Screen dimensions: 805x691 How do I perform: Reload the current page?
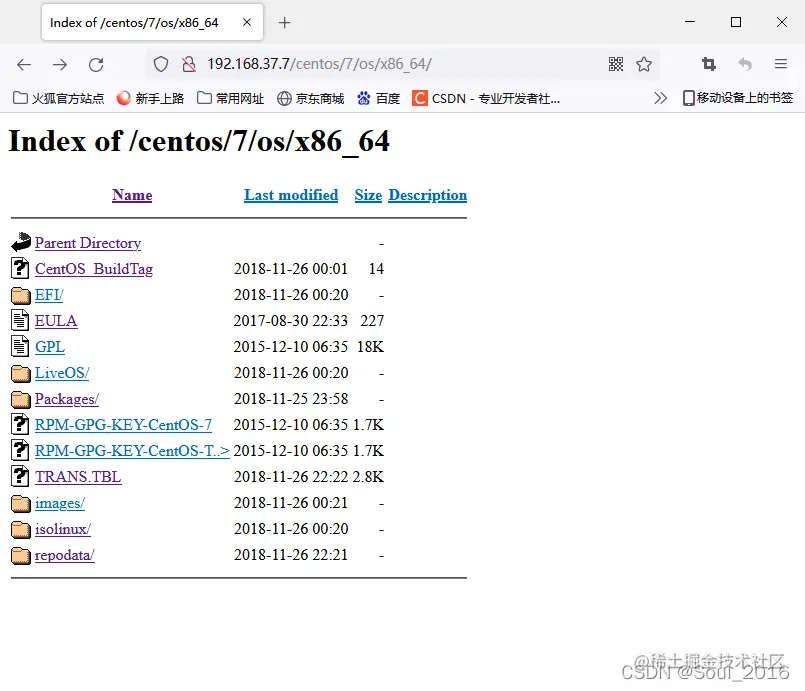pos(96,64)
